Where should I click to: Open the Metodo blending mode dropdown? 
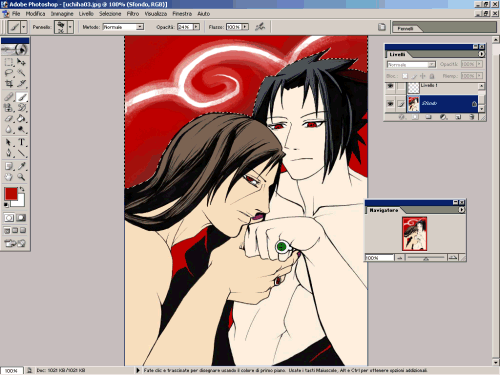click(140, 27)
